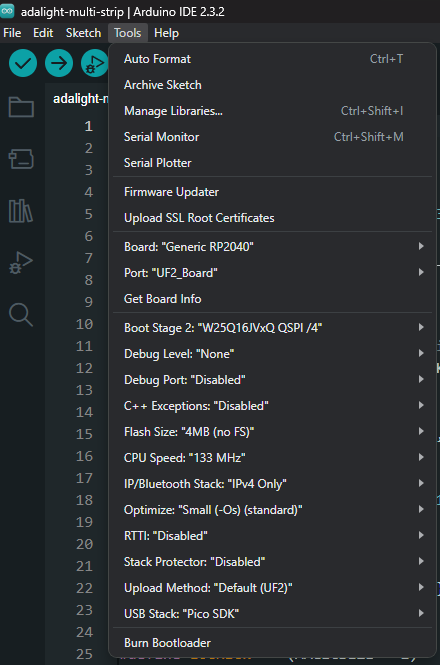
Task: Open the Sketchbook folder sidebar icon
Action: tap(21, 106)
